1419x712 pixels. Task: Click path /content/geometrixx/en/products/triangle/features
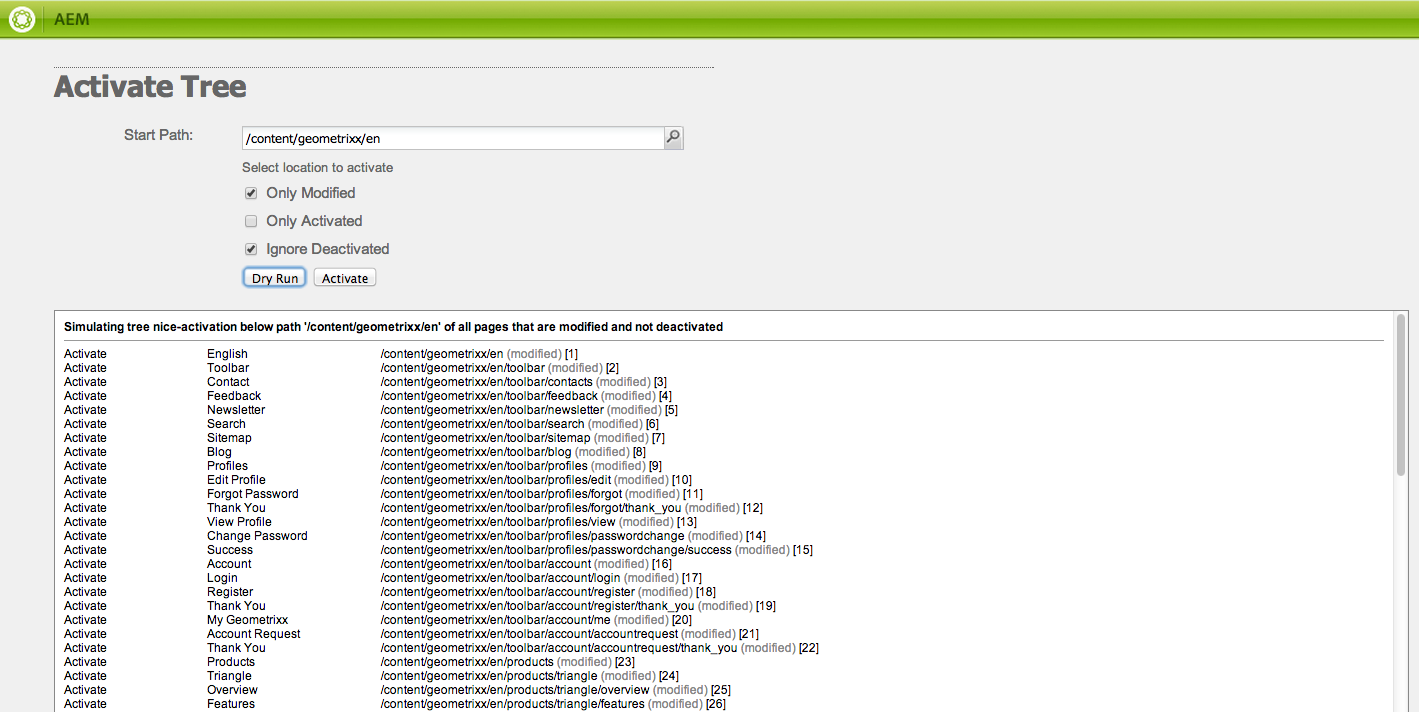[x=513, y=704]
